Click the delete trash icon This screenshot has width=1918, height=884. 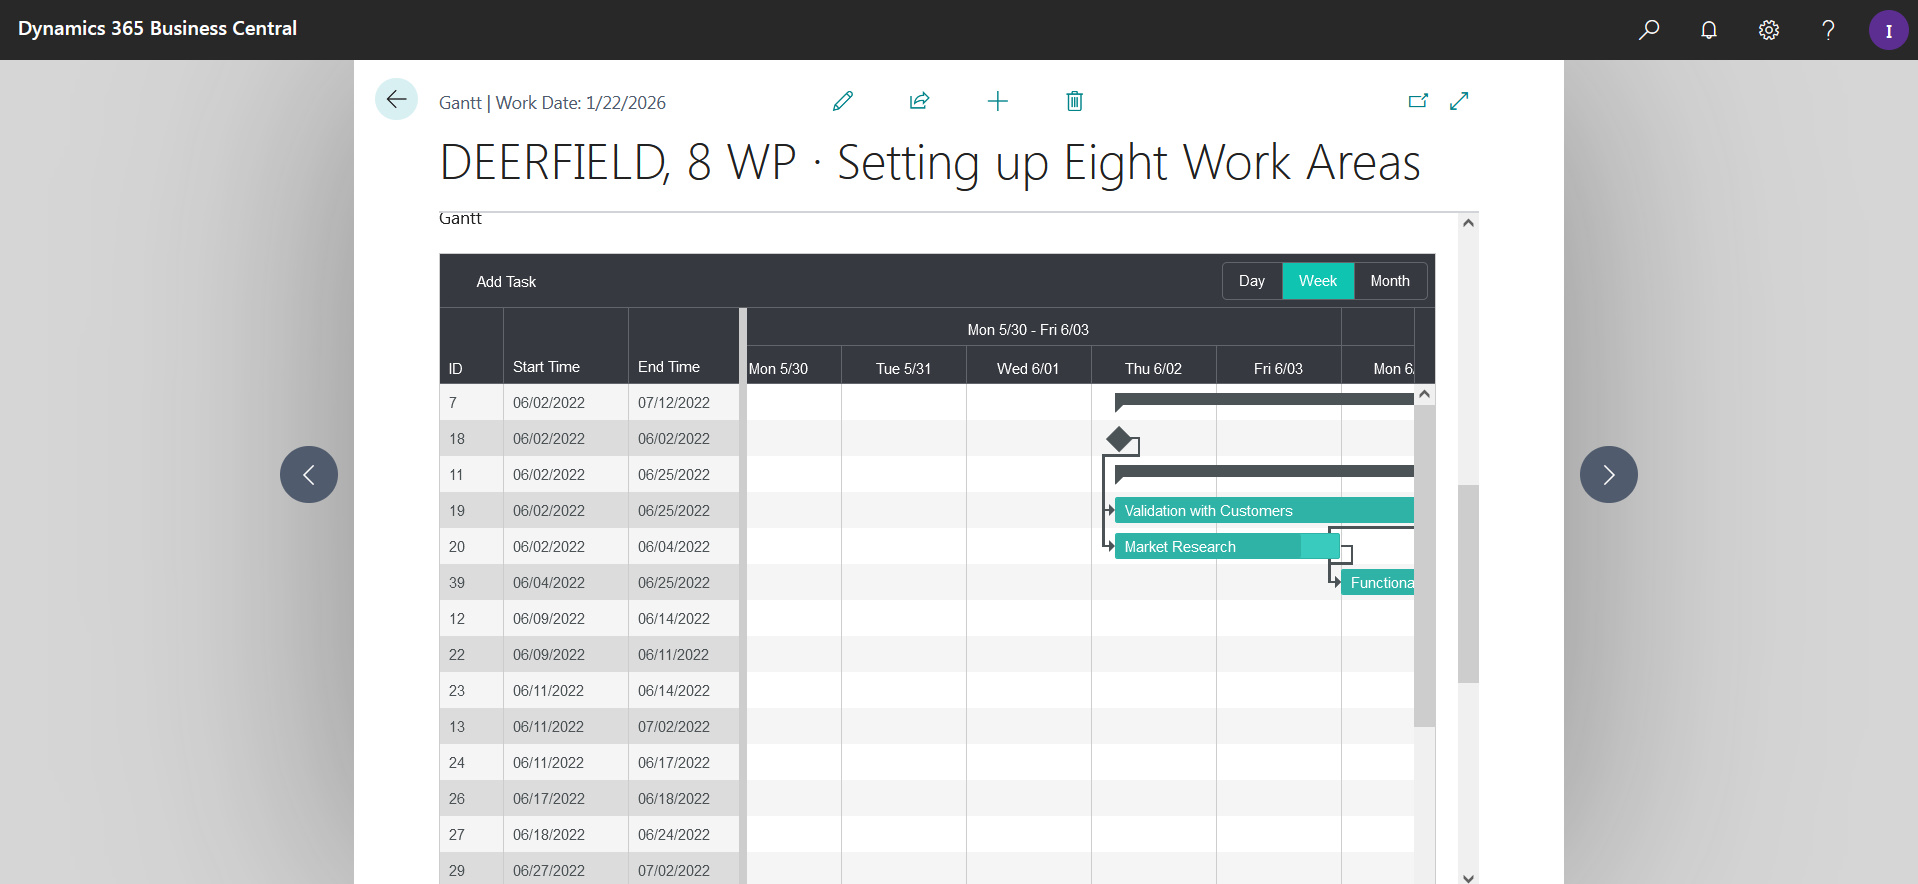[1074, 101]
